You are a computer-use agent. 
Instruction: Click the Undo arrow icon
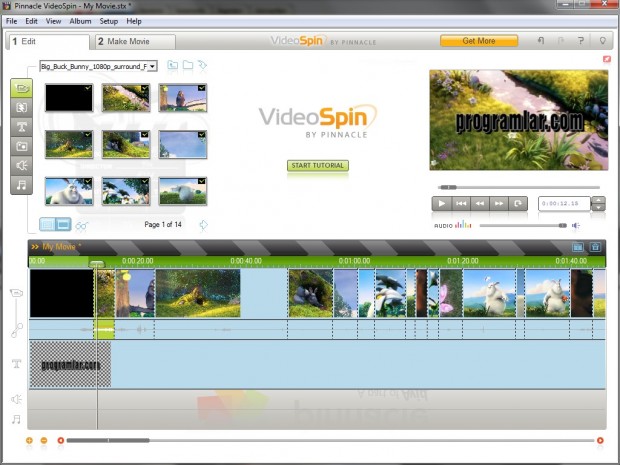541,41
